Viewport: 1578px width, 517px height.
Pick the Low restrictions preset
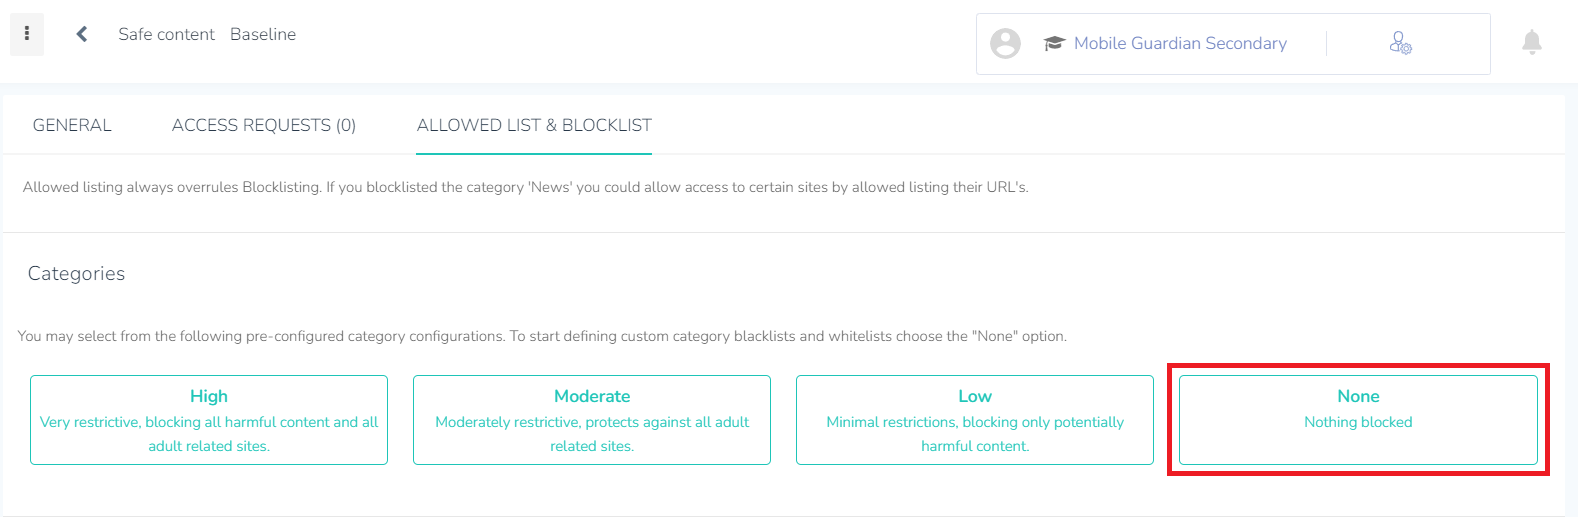975,420
